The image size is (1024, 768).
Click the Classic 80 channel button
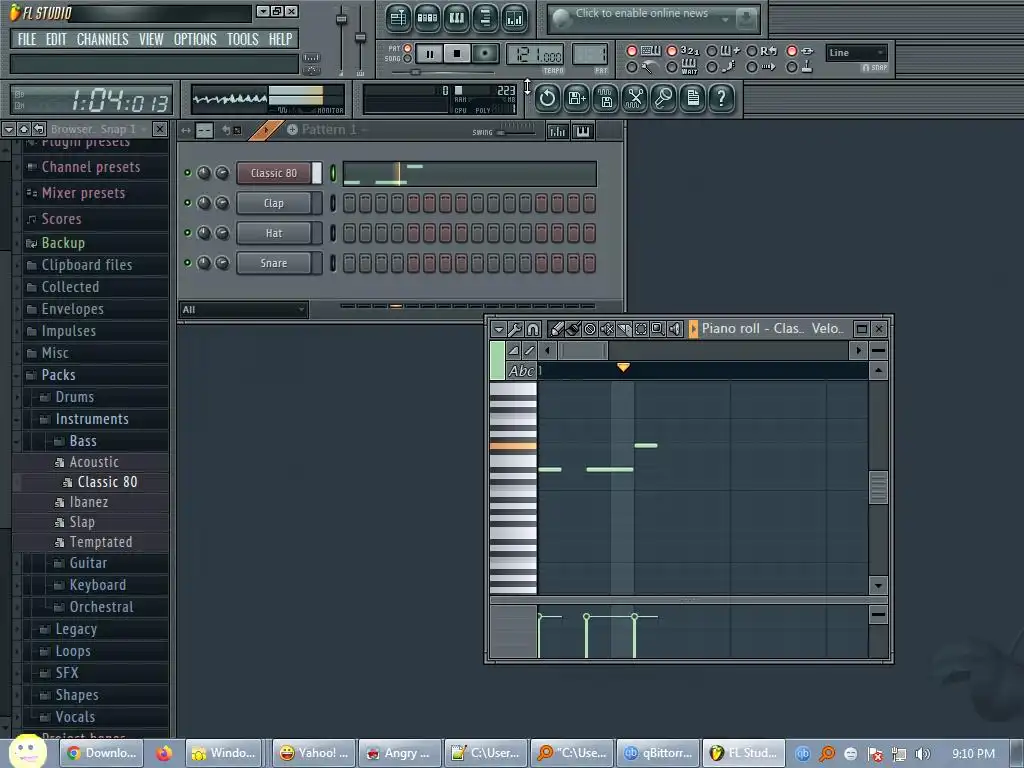(x=274, y=173)
